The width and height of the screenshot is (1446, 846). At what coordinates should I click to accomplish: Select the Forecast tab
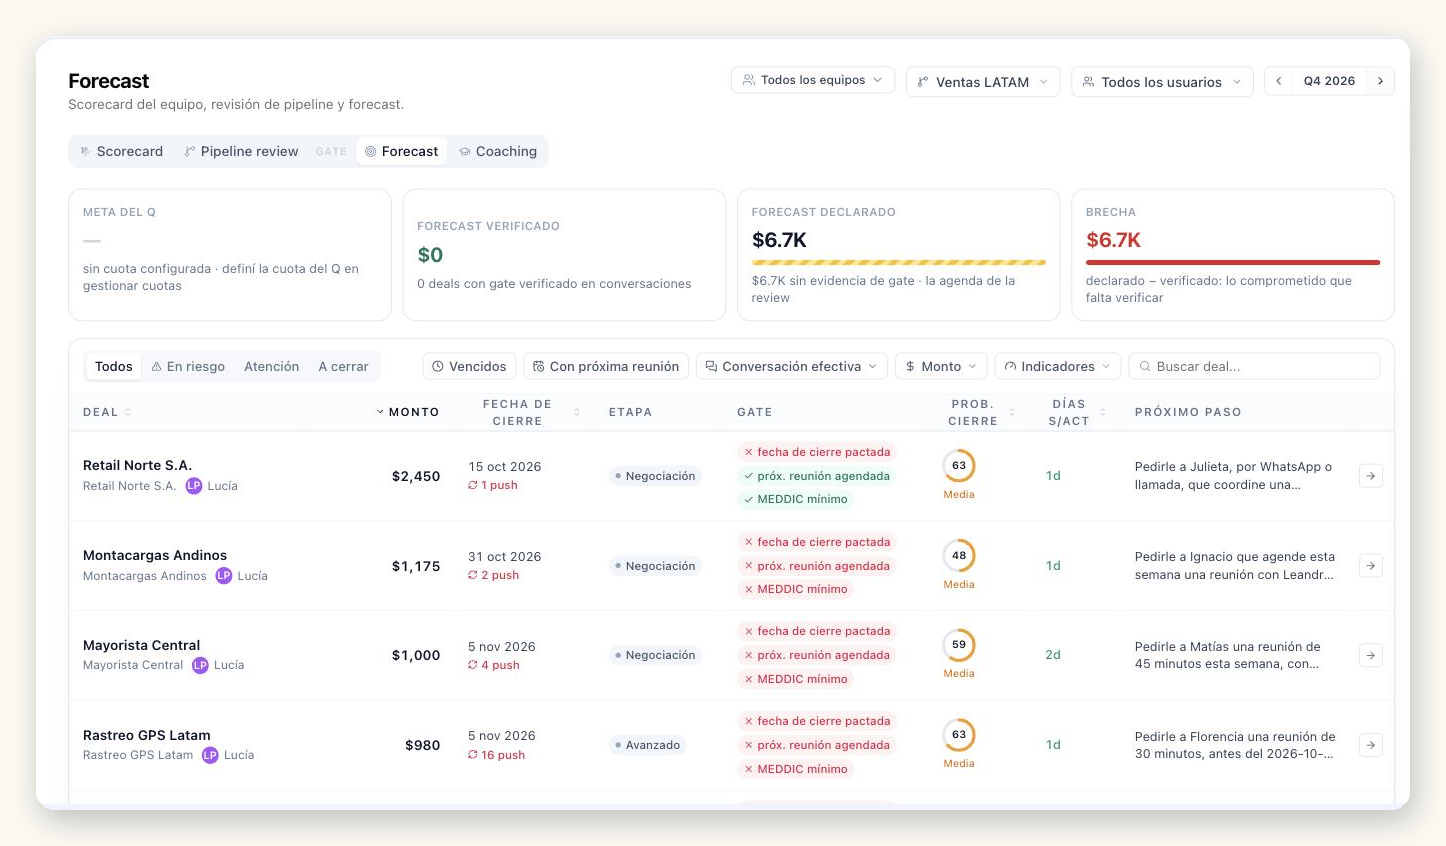point(401,151)
